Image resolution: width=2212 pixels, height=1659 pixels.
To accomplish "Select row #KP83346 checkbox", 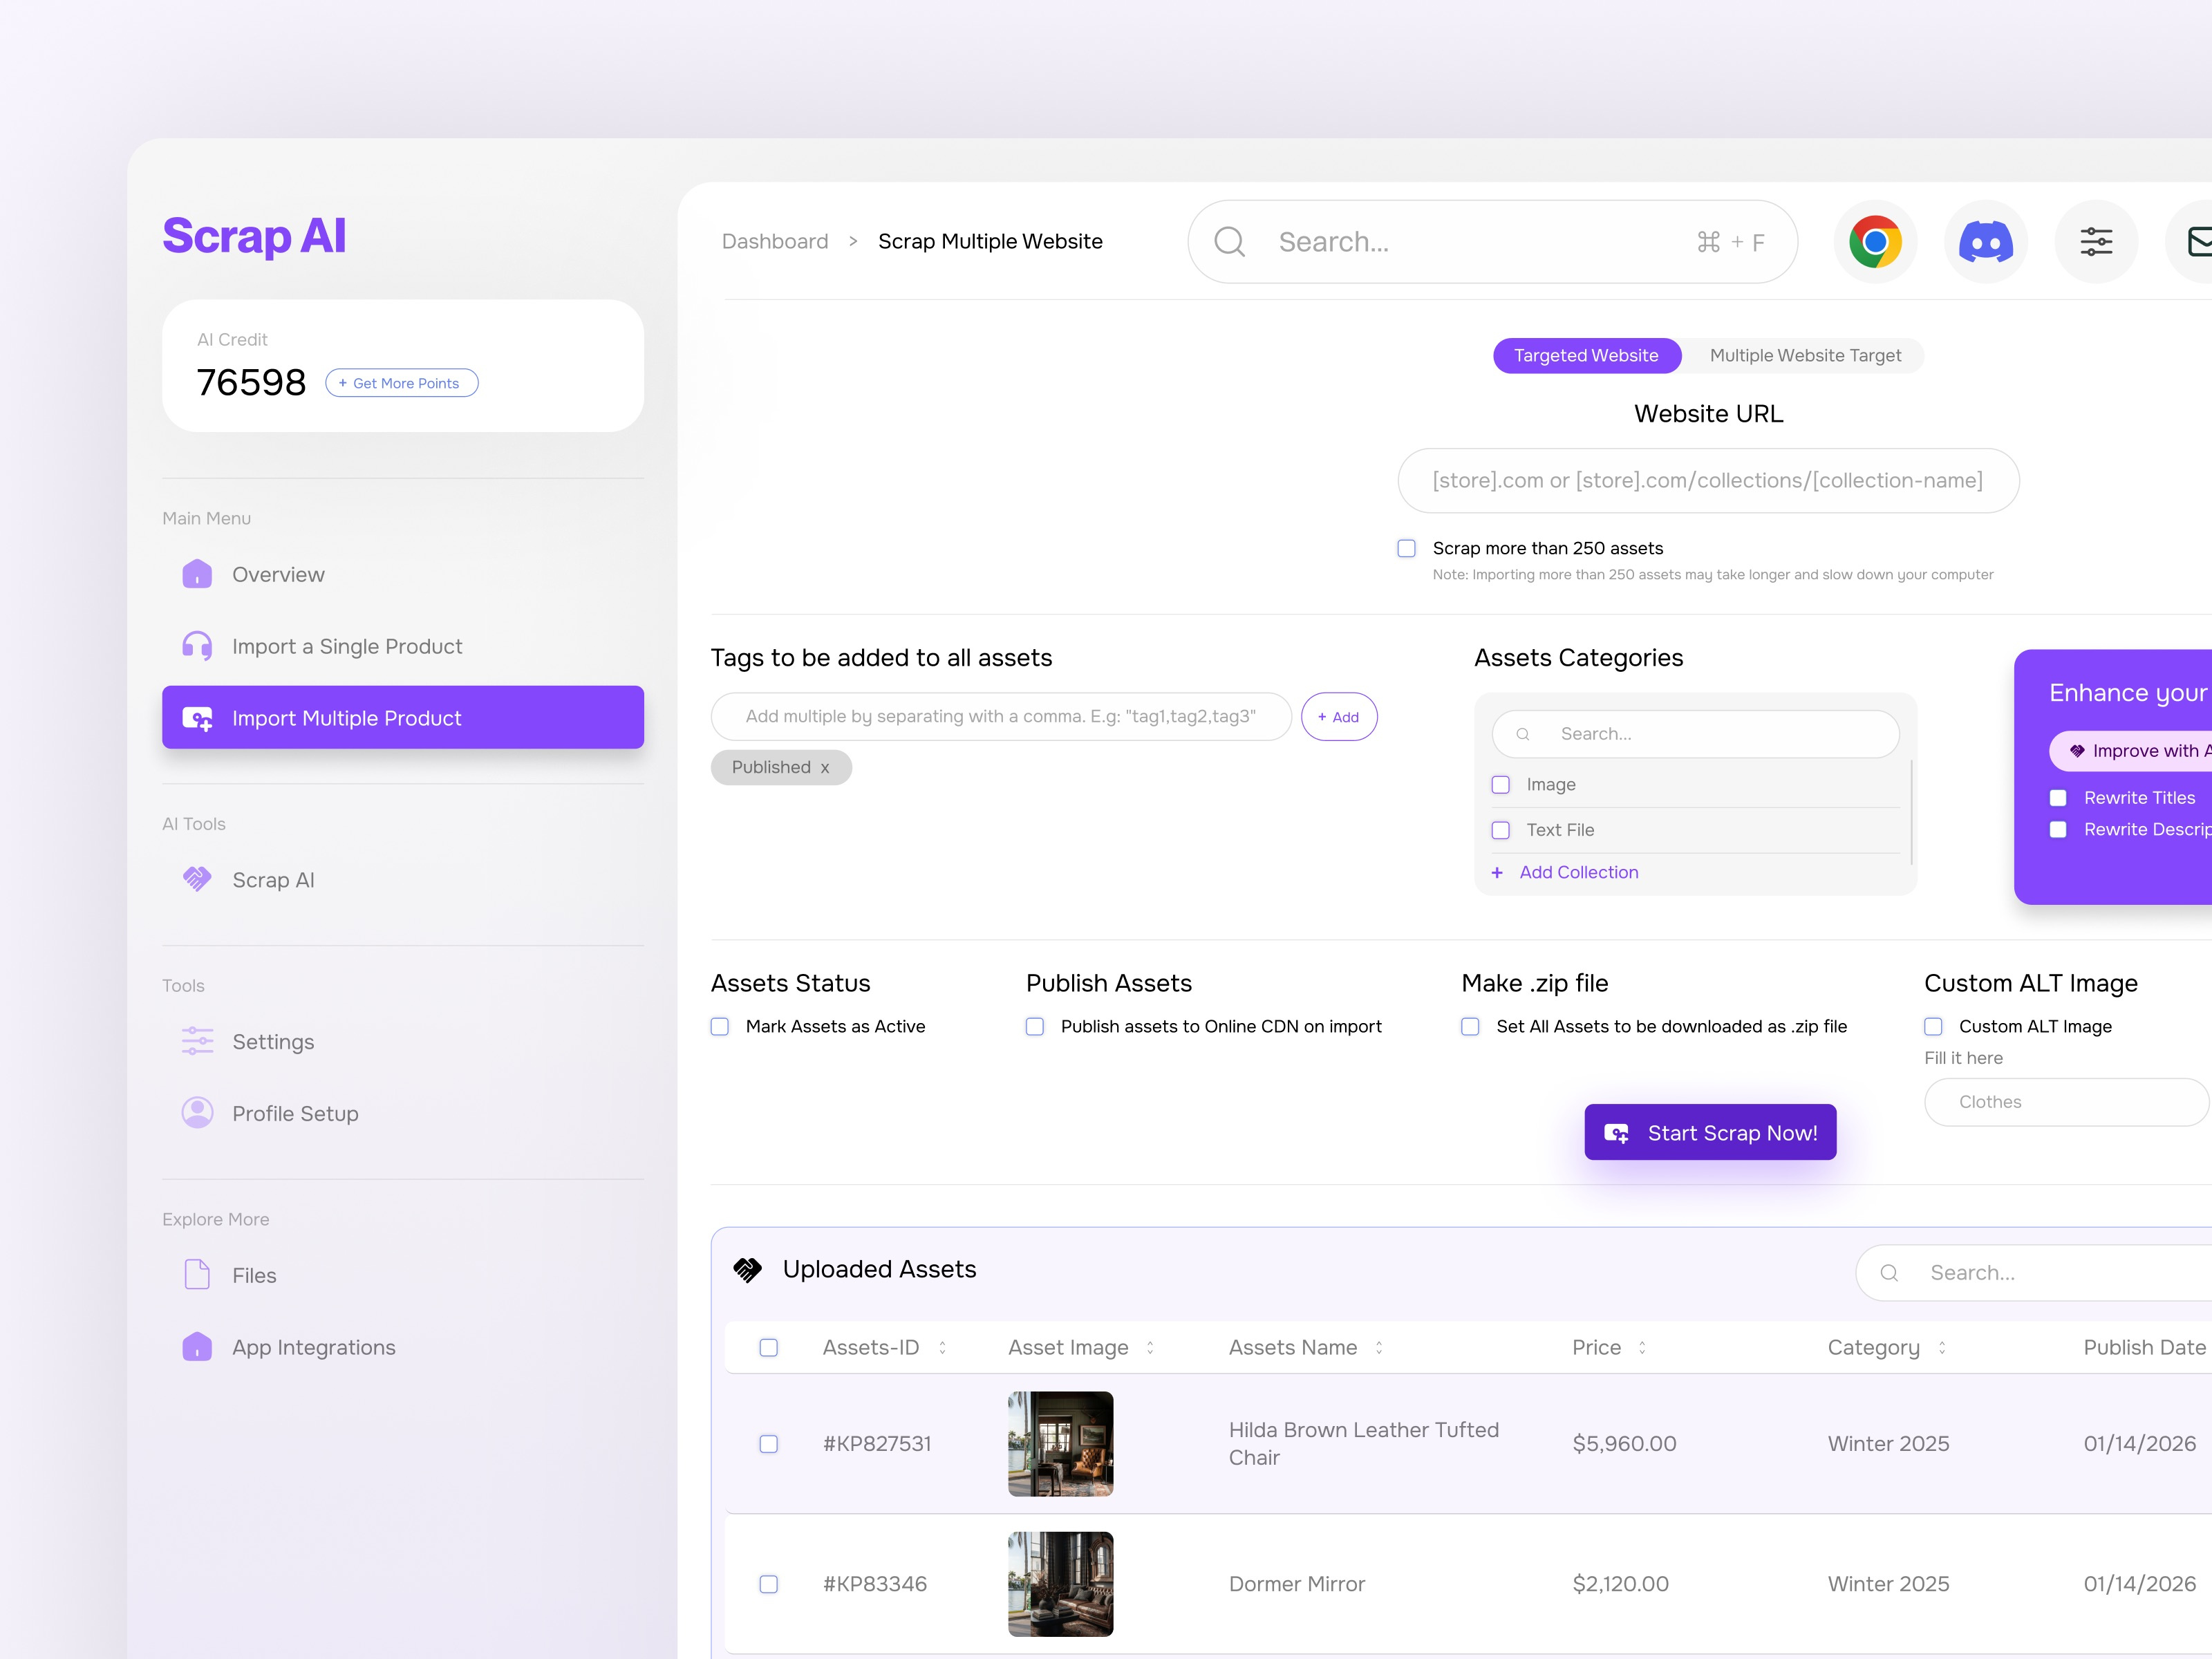I will coord(768,1584).
